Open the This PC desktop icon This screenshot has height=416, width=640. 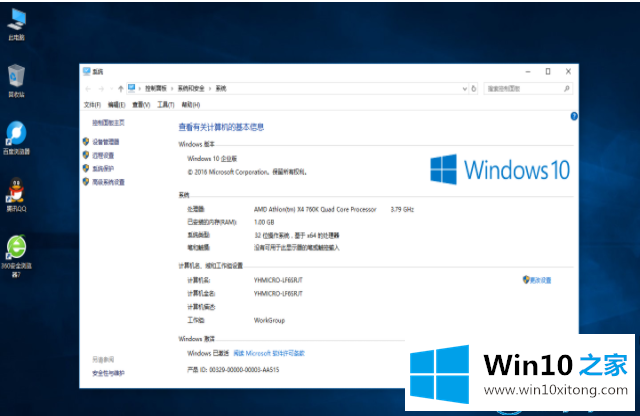coord(16,24)
